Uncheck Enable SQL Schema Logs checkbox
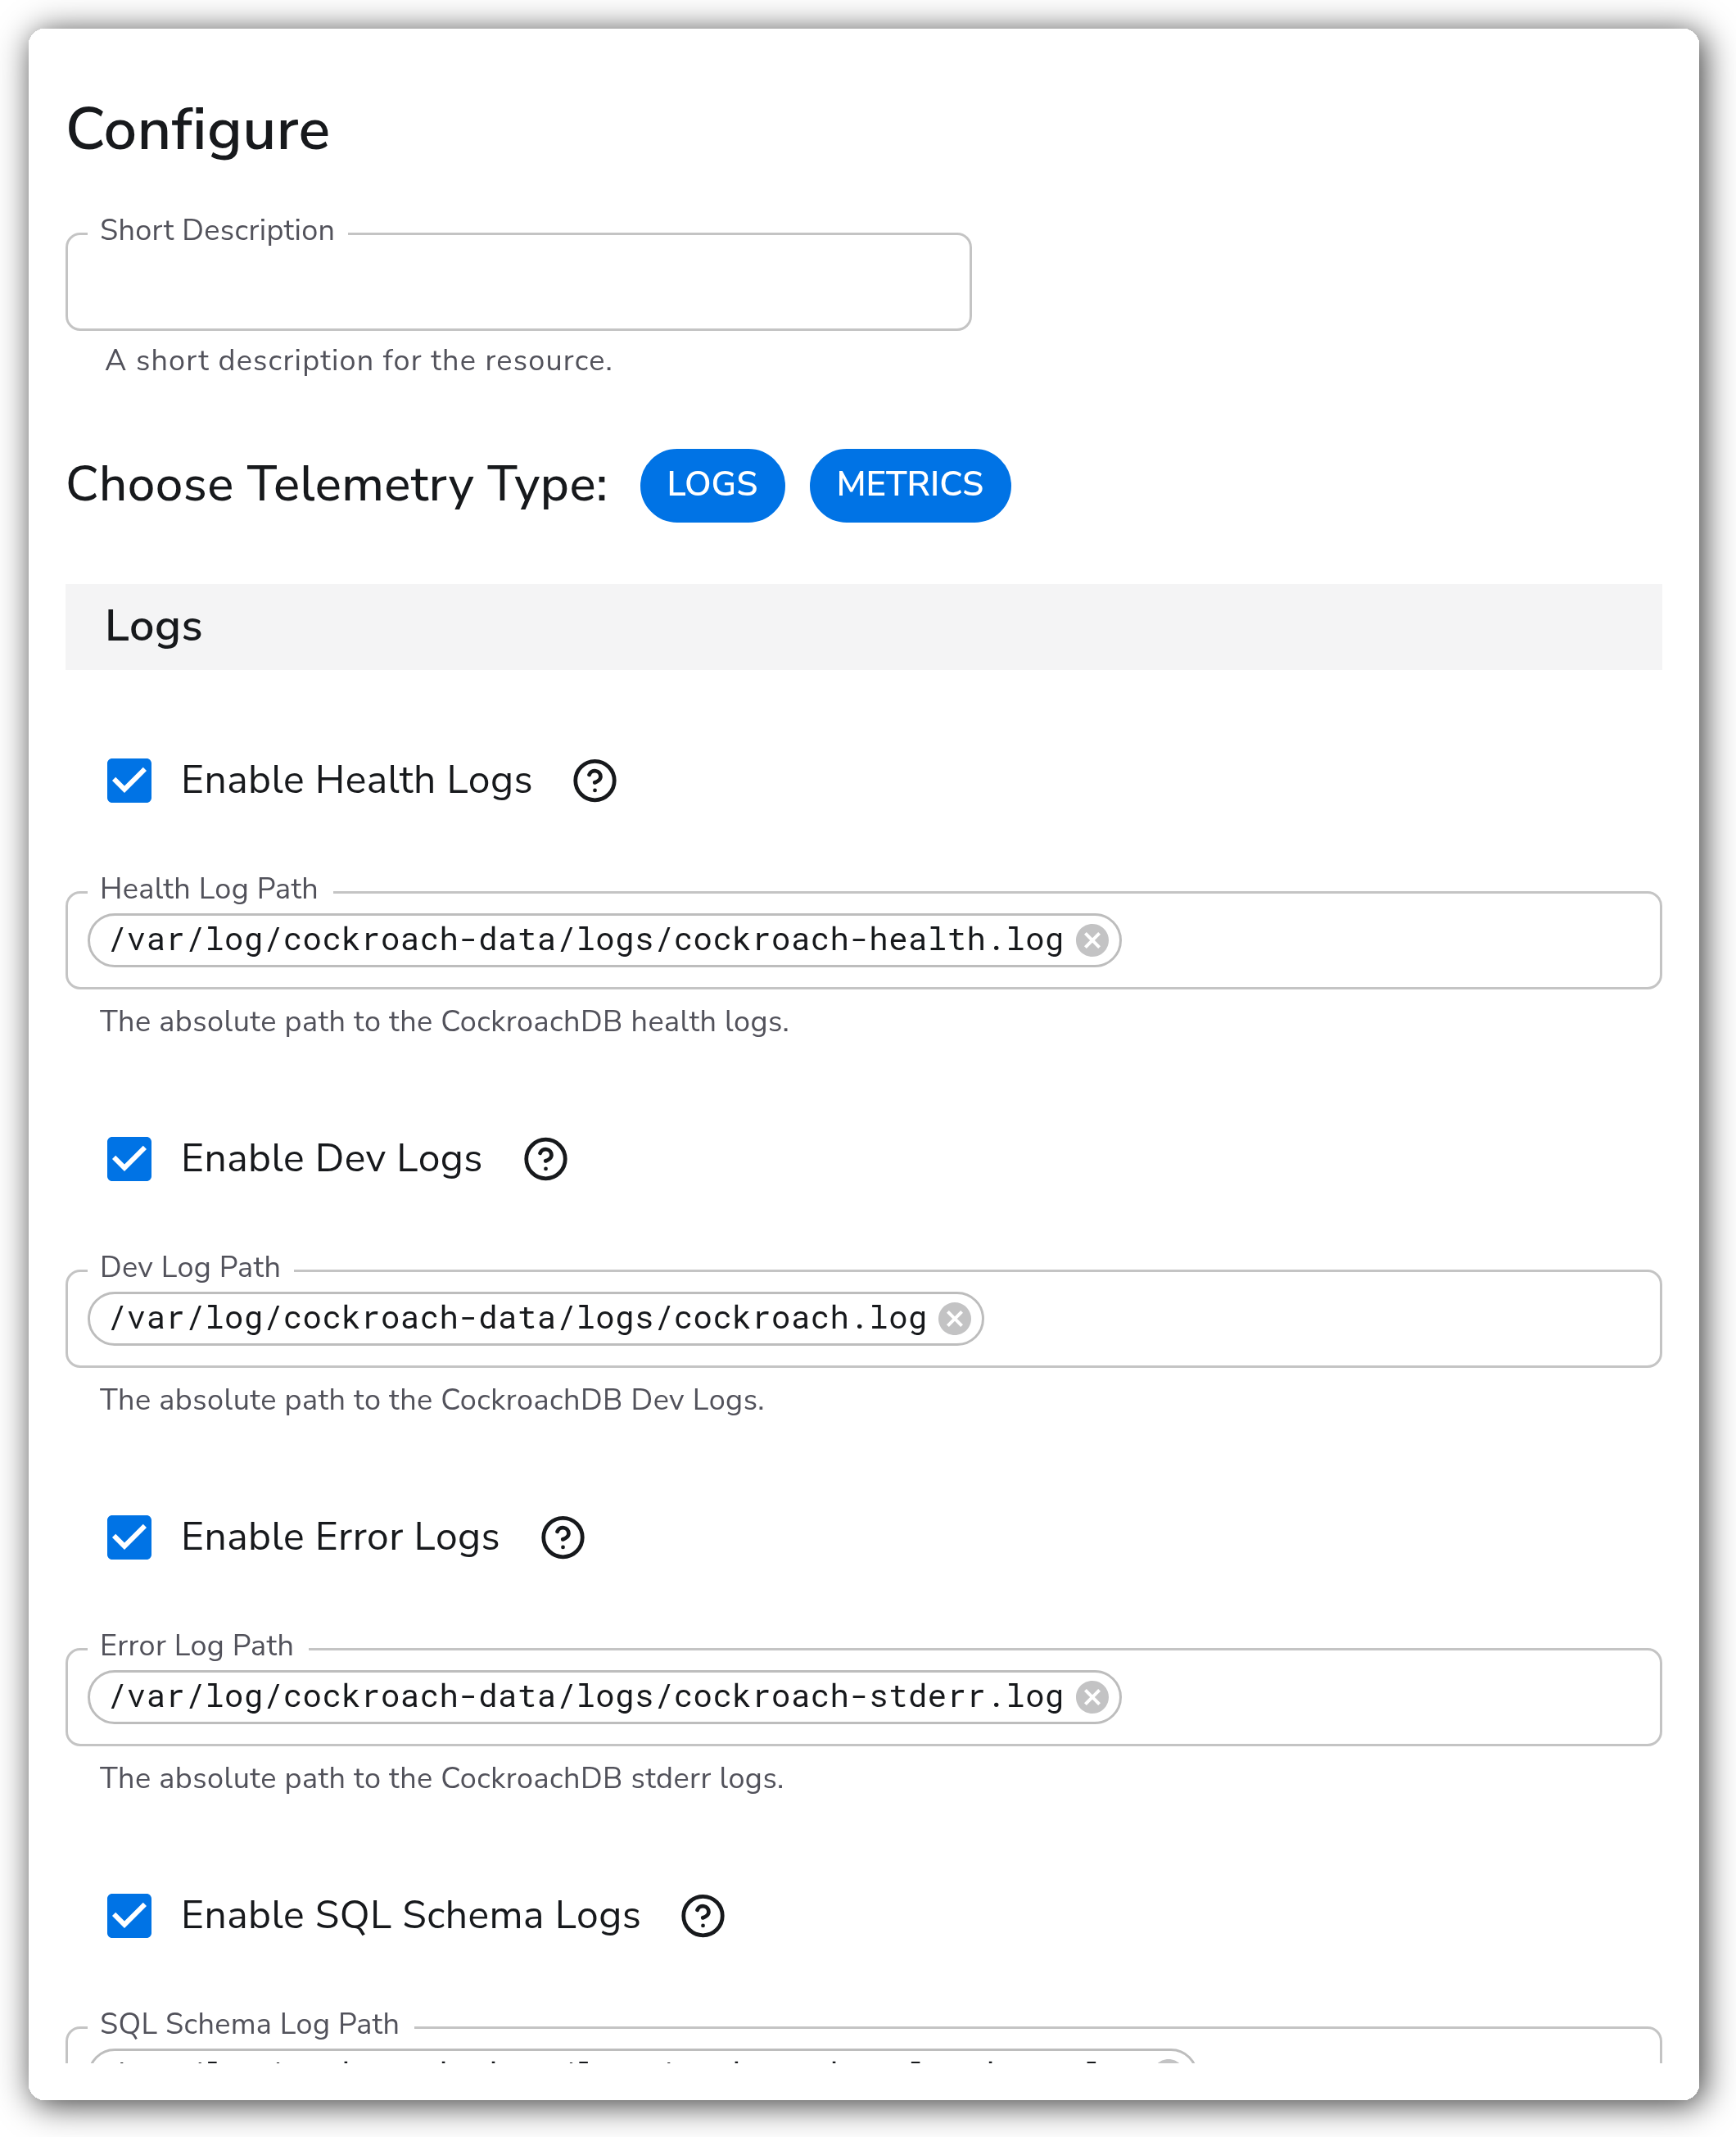The image size is (1736, 2137). coord(130,1916)
